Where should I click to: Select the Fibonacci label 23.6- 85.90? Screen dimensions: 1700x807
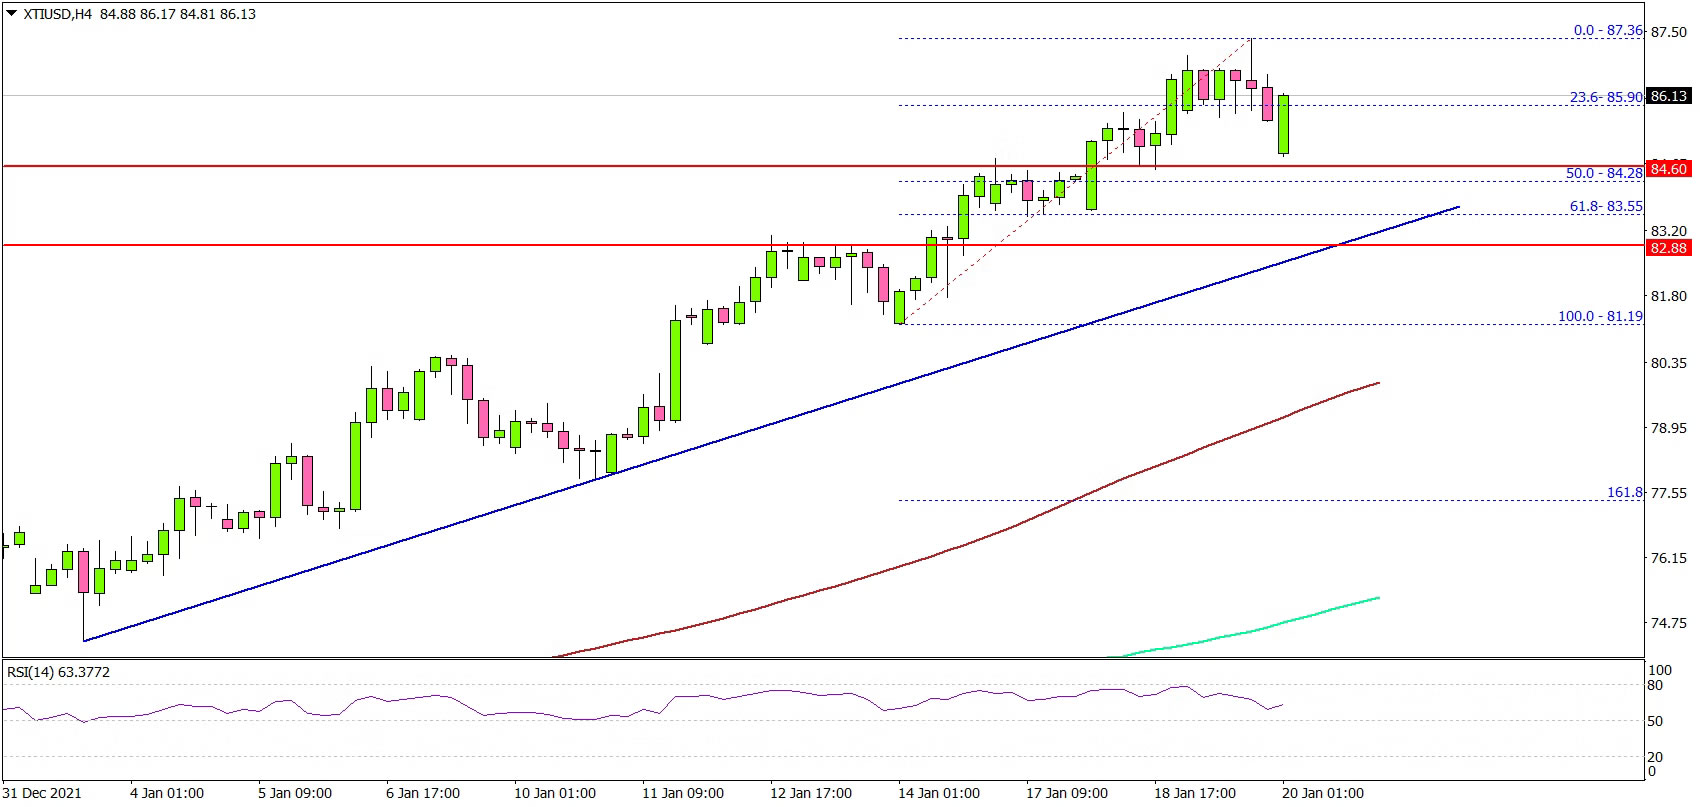point(1606,97)
